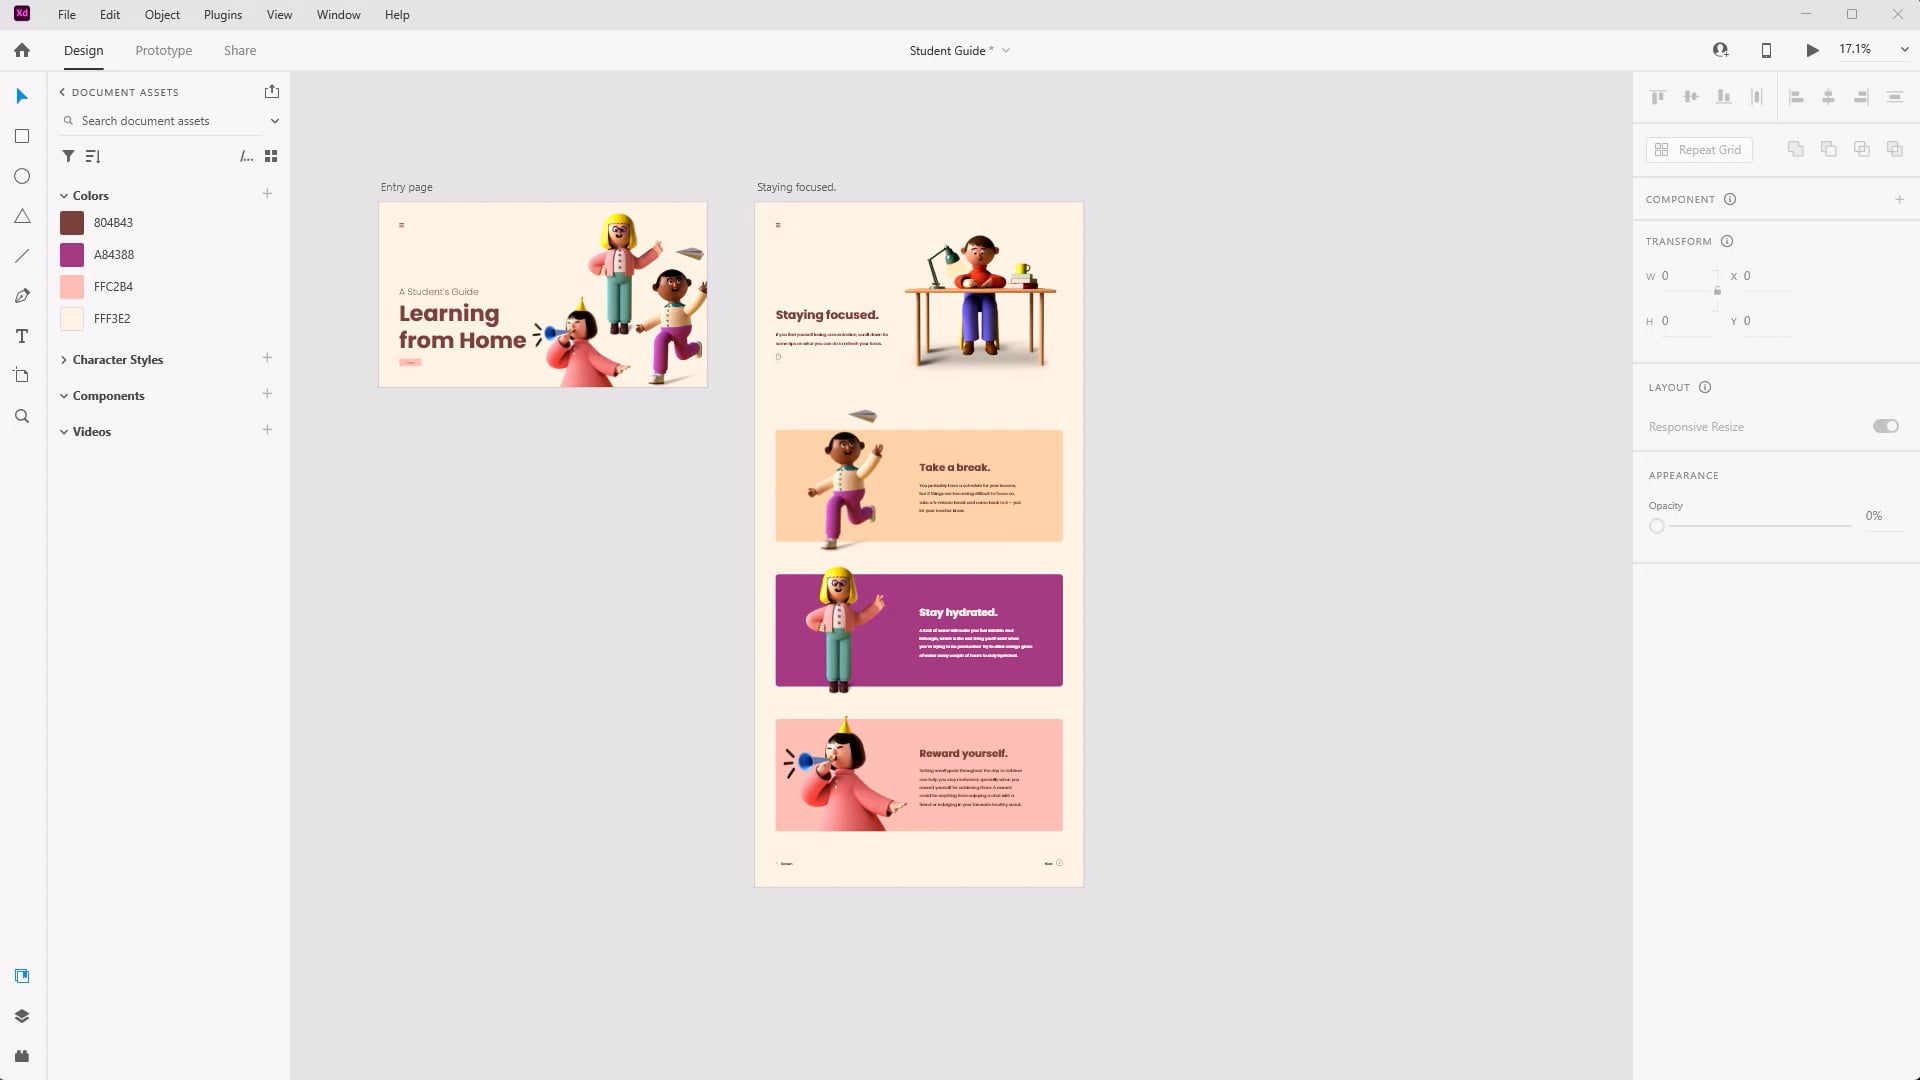Image resolution: width=1920 pixels, height=1080 pixels.
Task: Toggle the lock aspect ratio icon
Action: tap(1717, 291)
